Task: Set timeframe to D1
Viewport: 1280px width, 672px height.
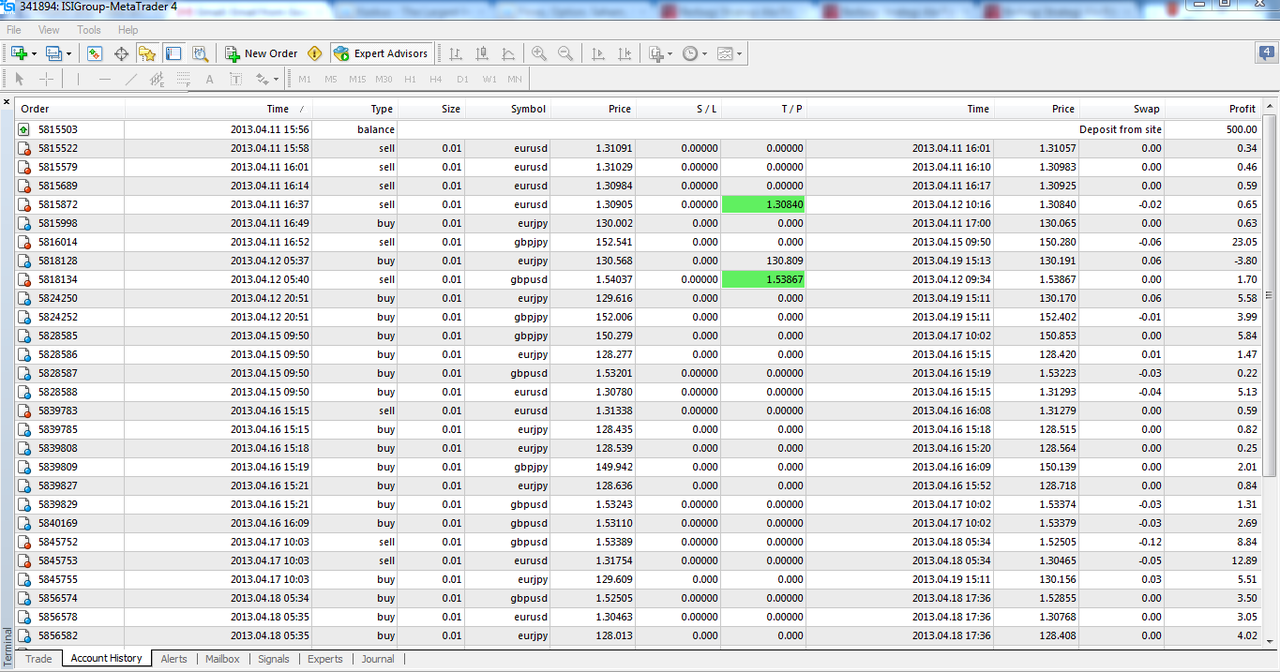Action: (462, 79)
